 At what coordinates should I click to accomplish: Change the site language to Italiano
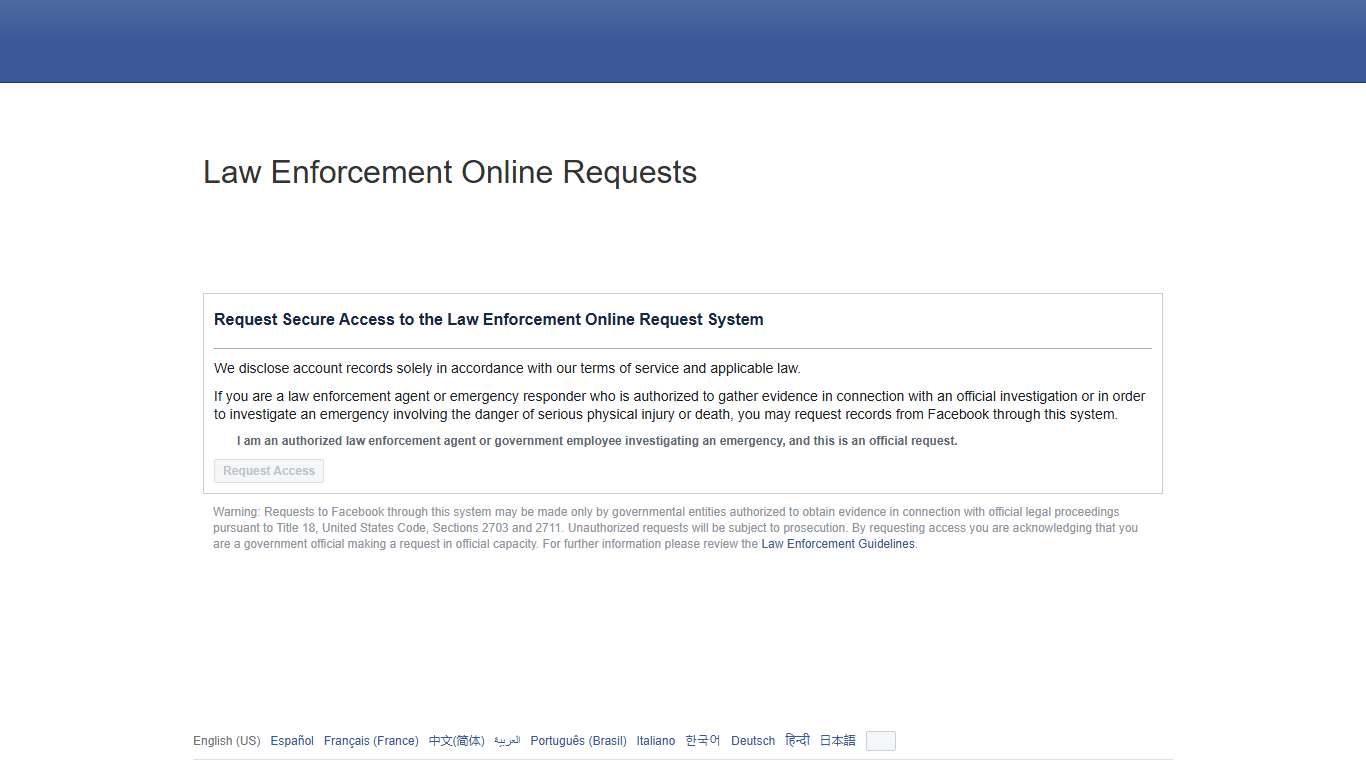[x=655, y=740]
